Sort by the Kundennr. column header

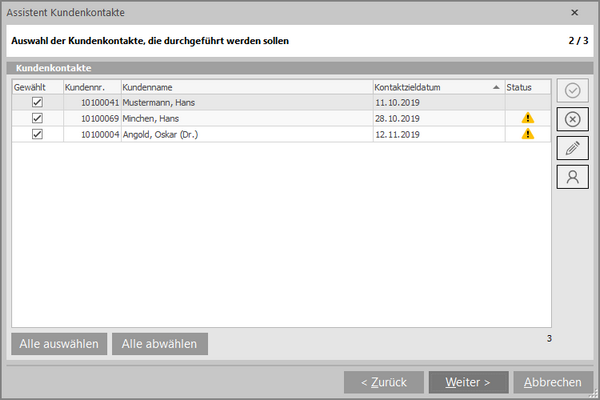[91, 87]
